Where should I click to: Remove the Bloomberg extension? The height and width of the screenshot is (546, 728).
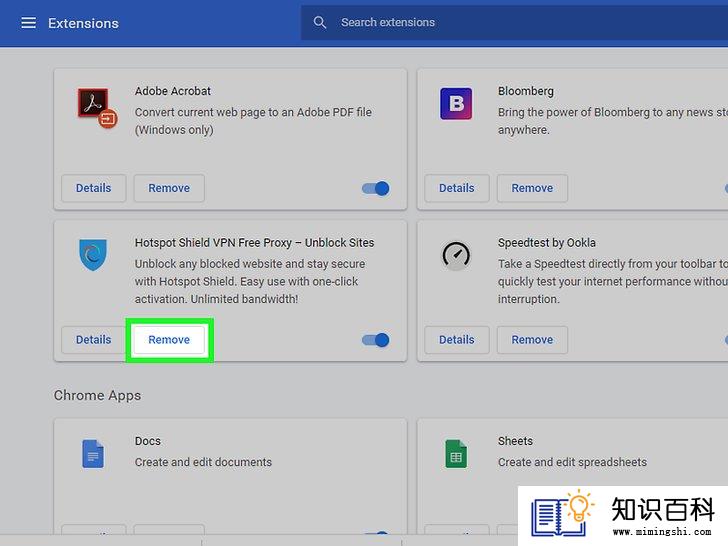coord(532,188)
